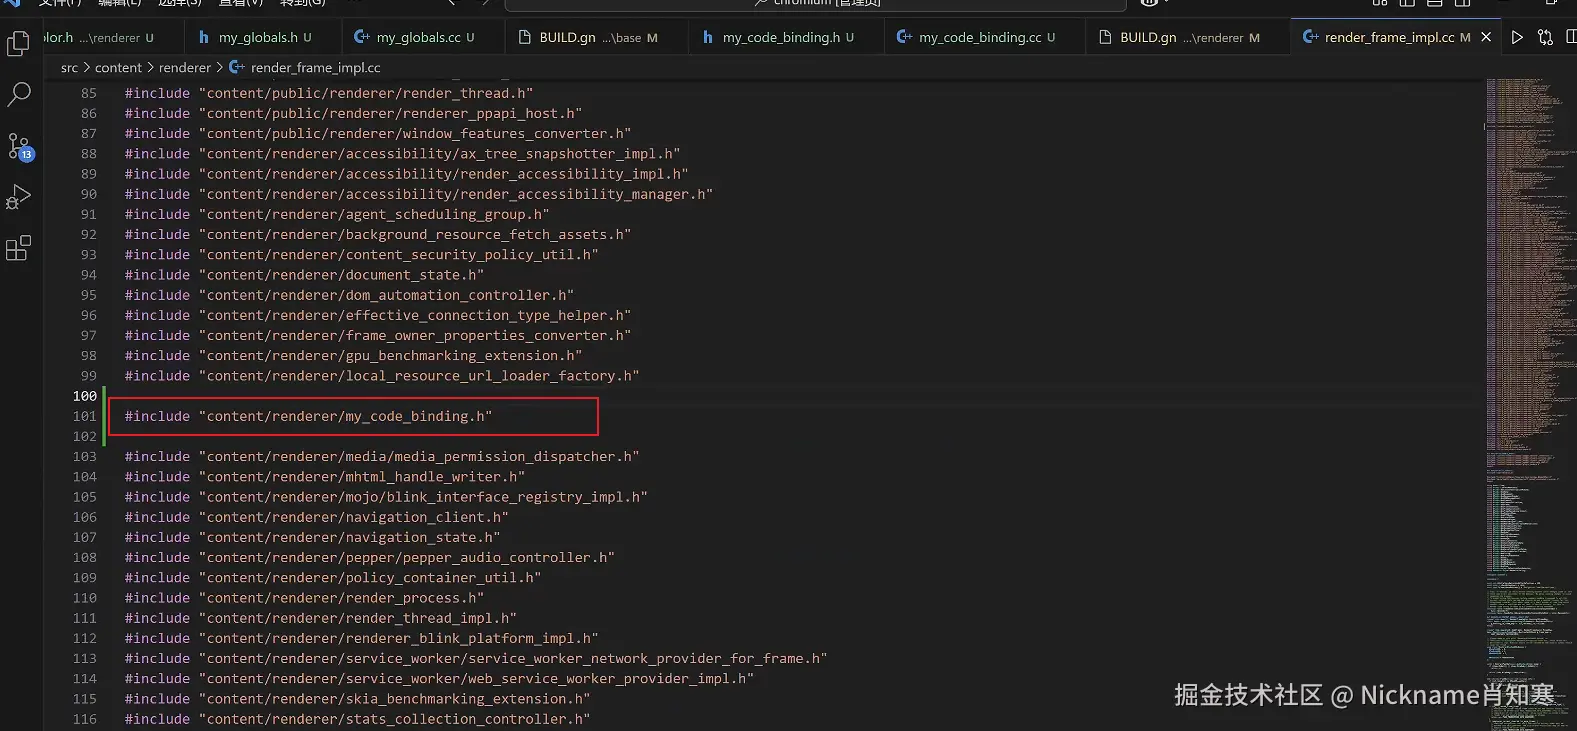This screenshot has width=1577, height=731.
Task: Click the ax_tree_snapshotter_impl.h include line
Action: 402,153
